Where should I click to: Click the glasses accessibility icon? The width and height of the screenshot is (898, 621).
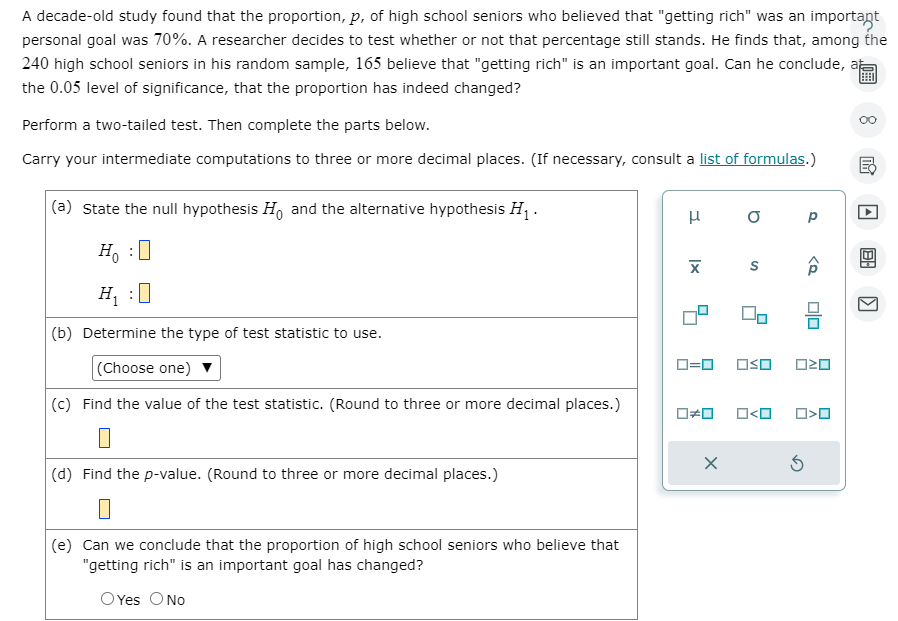pyautogui.click(x=867, y=119)
